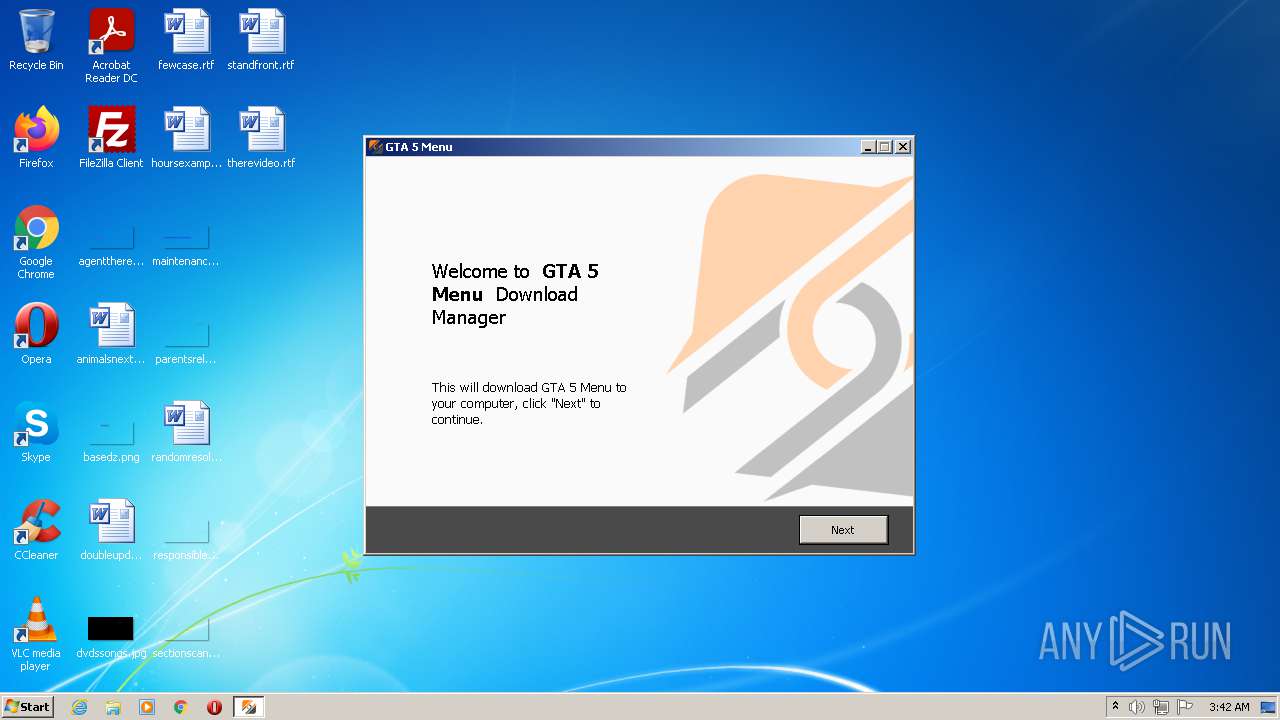Viewport: 1280px width, 720px height.
Task: Launch Opera from the taskbar
Action: (214, 707)
